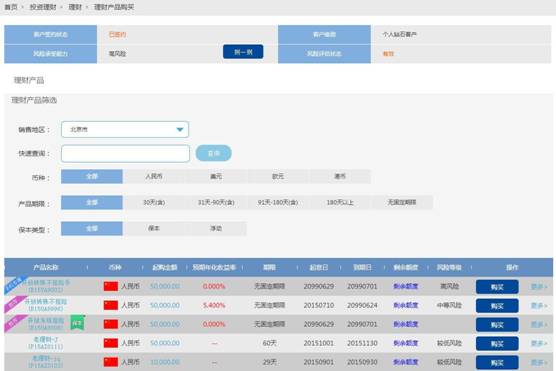The image size is (556, 371).
Task: Click the China flag in the 29天 product row
Action: point(111,362)
